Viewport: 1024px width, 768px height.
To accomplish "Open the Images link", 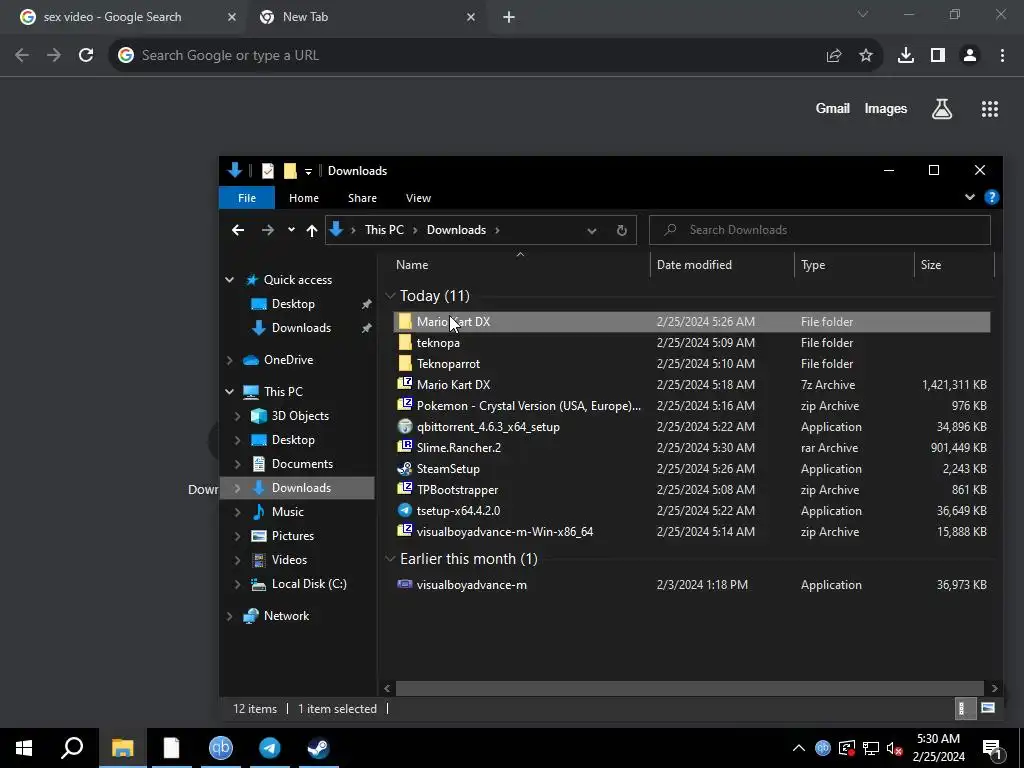I will coord(886,109).
